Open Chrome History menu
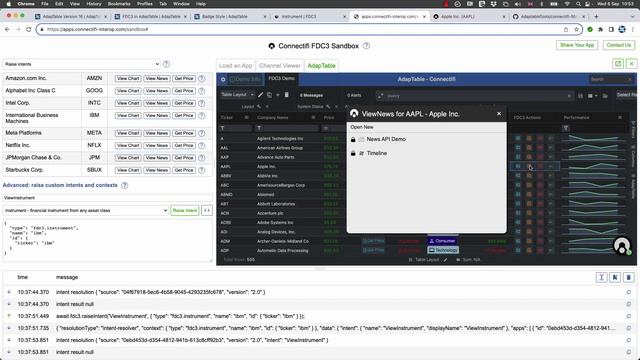The image size is (640, 360). pos(93,4)
